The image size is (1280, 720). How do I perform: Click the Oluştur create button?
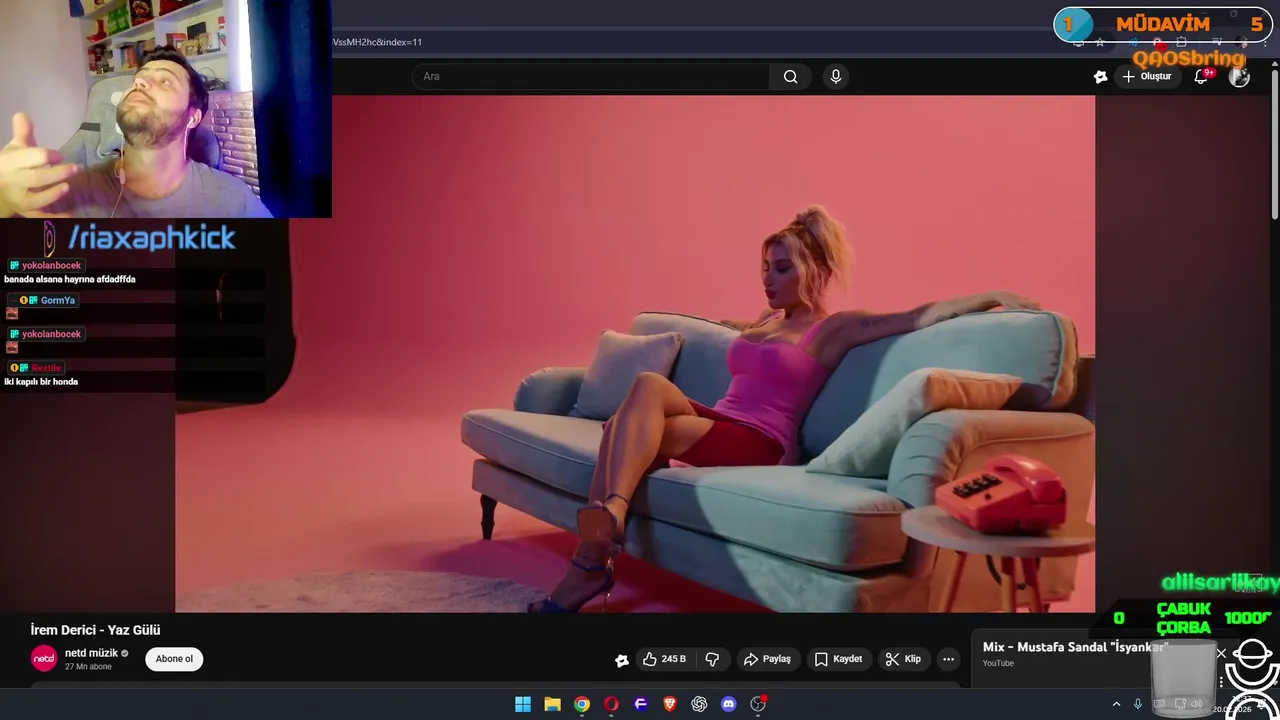(x=1146, y=77)
